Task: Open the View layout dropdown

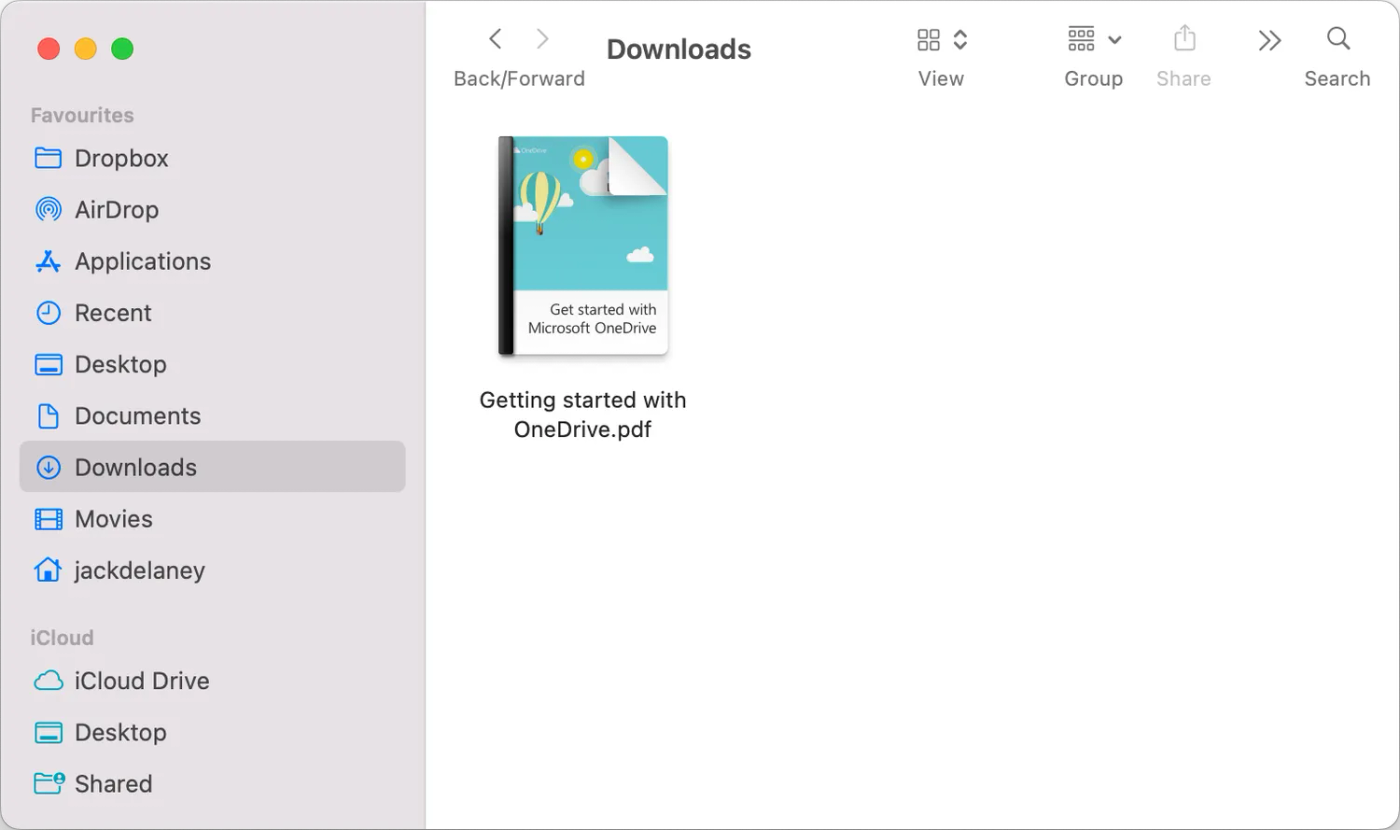Action: click(x=938, y=39)
